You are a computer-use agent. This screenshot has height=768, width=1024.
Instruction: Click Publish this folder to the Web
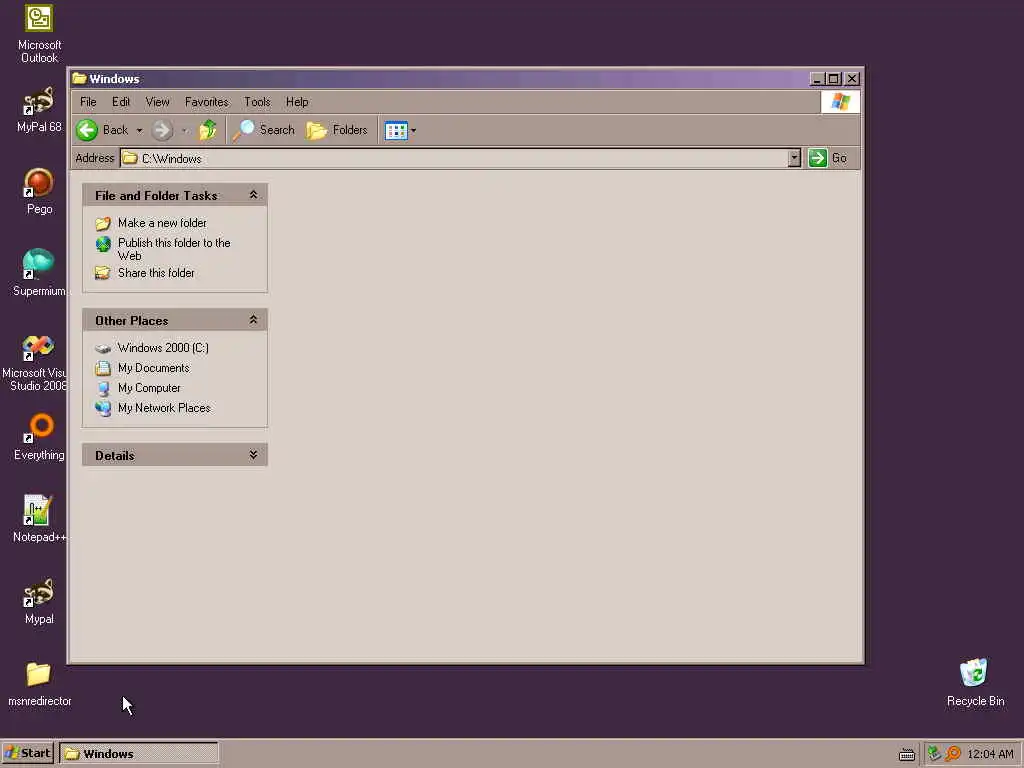coord(174,249)
